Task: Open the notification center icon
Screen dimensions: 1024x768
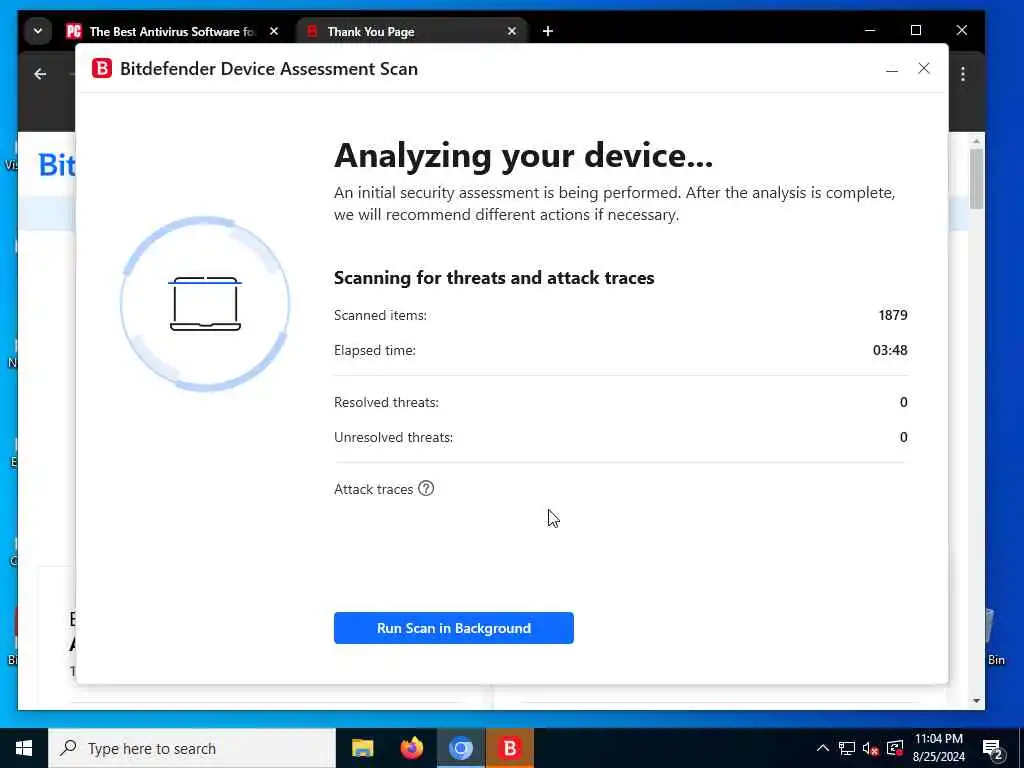Action: [993, 750]
